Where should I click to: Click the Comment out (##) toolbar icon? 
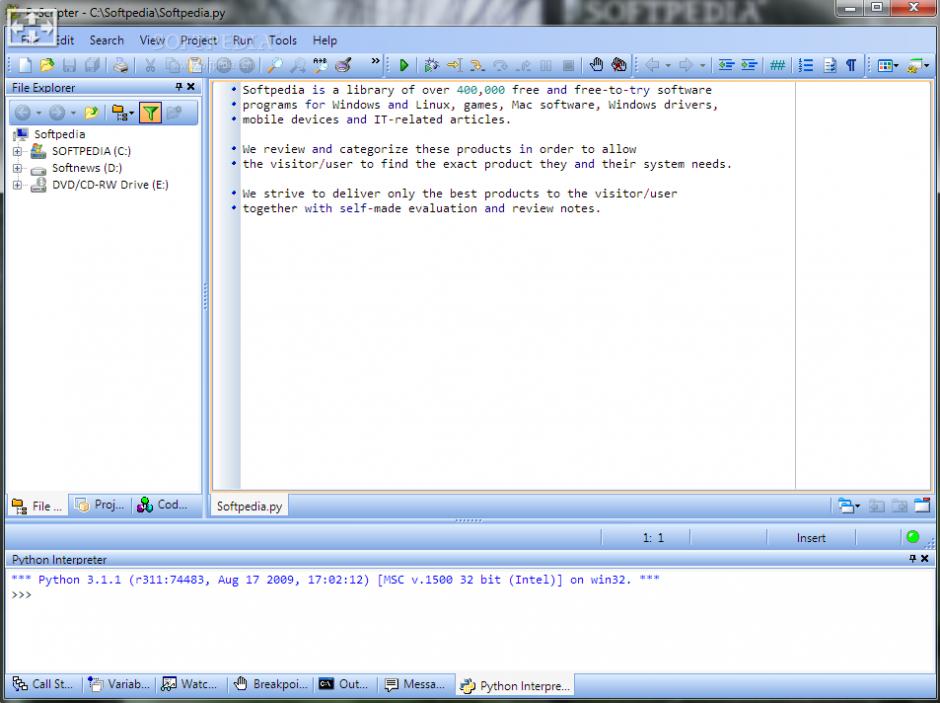click(777, 66)
